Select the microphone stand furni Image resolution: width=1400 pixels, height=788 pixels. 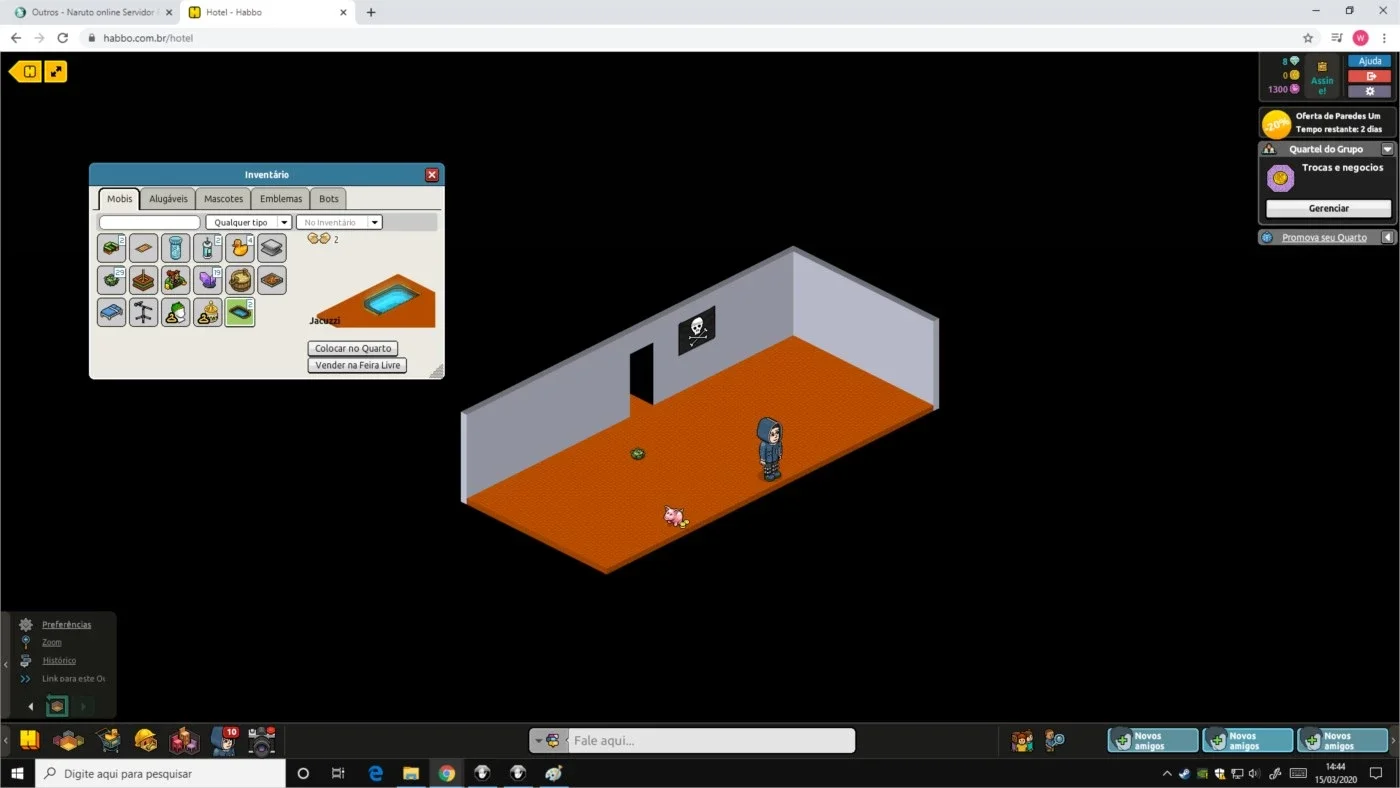coord(143,312)
